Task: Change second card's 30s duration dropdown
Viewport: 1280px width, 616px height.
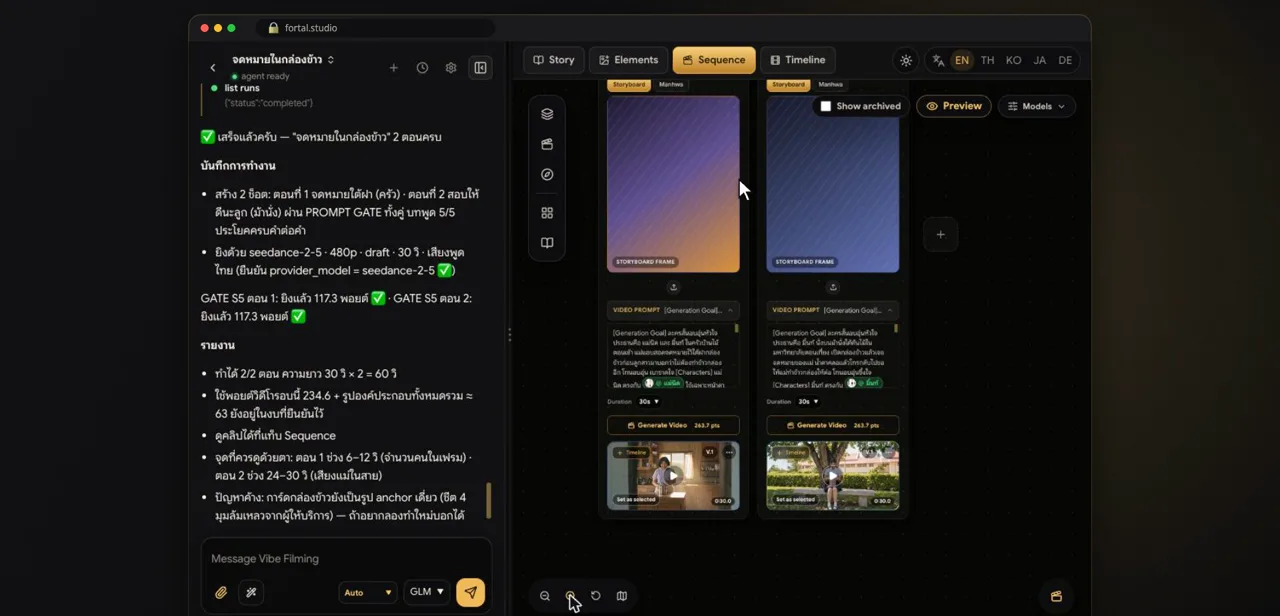Action: click(x=807, y=401)
